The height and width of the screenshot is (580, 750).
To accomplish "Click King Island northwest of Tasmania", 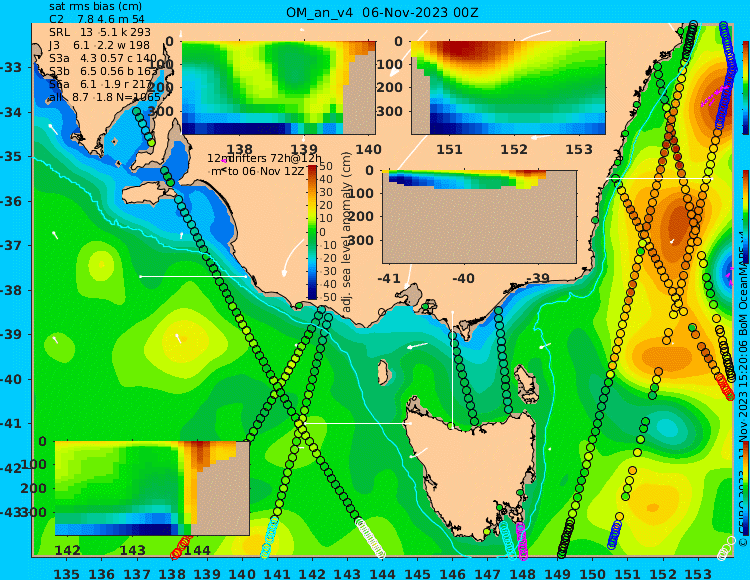I will click(x=383, y=372).
